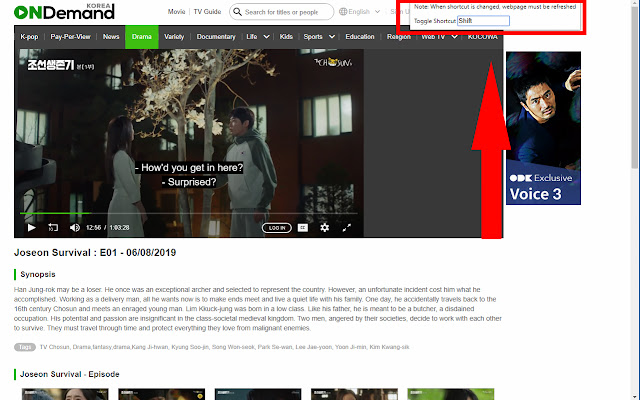640x400 pixels.
Task: Open the Kids category
Action: (286, 37)
